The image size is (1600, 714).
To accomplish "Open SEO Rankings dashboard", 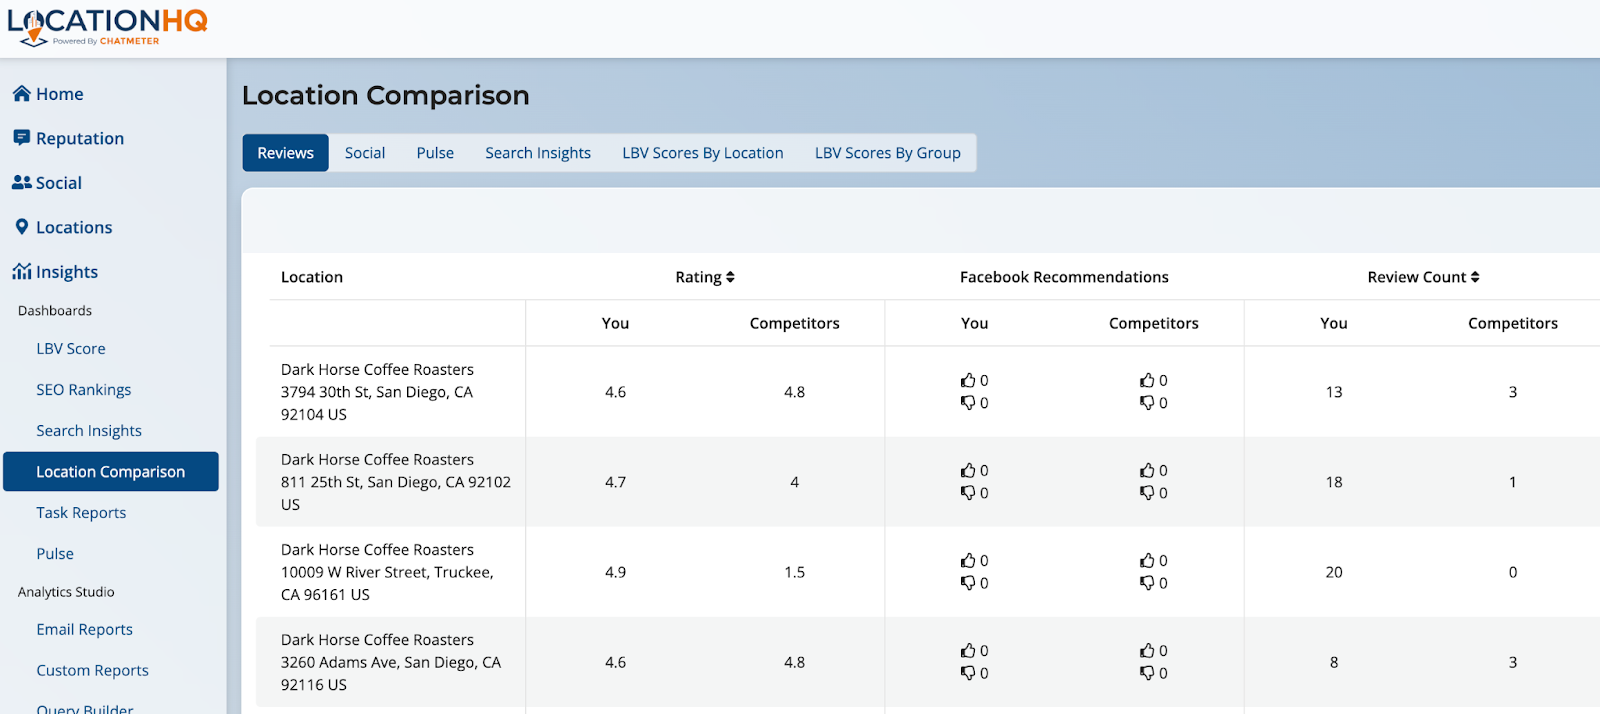I will [x=84, y=390].
